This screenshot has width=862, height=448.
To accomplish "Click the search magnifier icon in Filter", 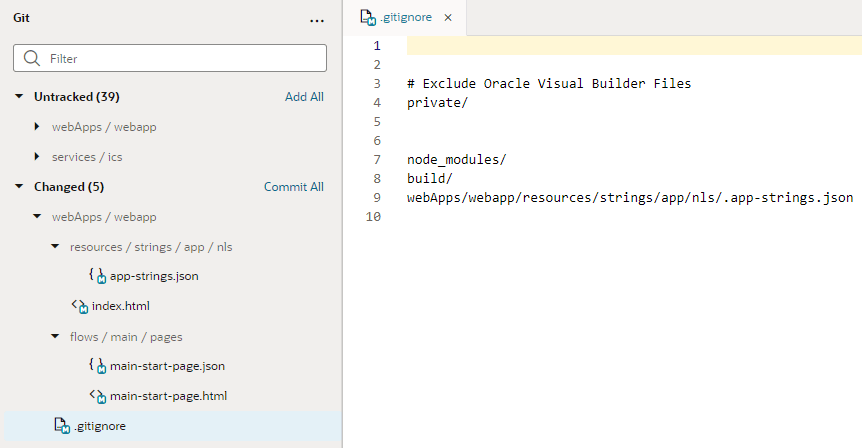I will (32, 59).
